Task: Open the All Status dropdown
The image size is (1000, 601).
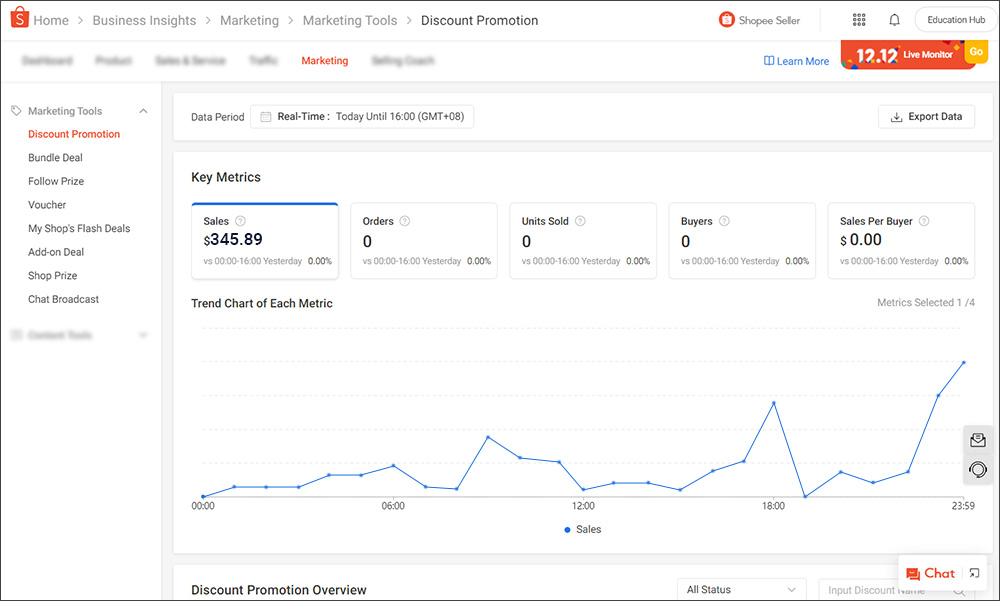Action: pos(741,589)
